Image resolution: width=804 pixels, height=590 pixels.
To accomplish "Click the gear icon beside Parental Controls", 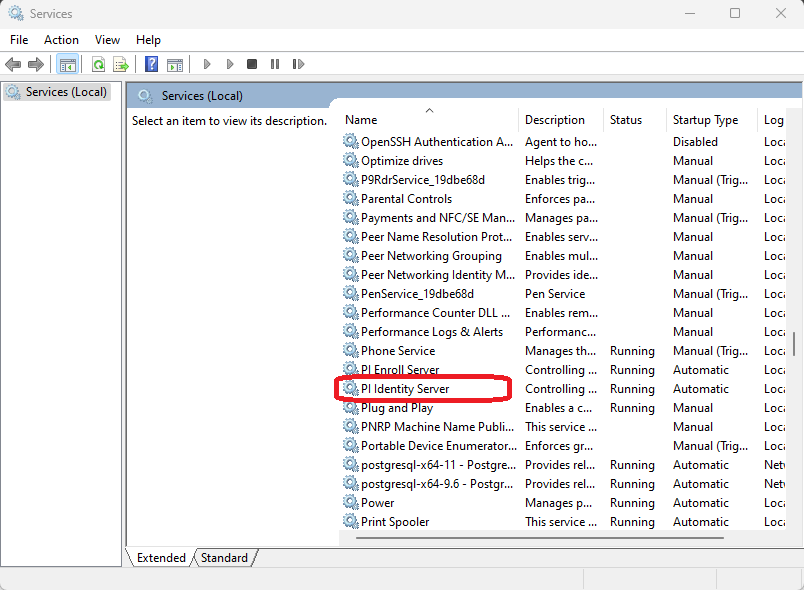I will coord(351,198).
